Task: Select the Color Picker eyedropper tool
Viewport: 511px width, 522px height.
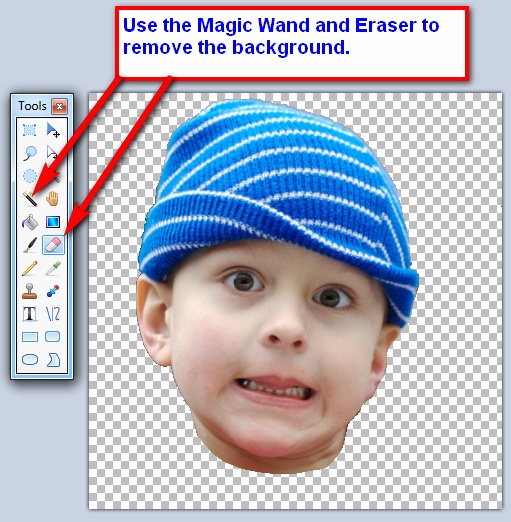Action: [53, 268]
